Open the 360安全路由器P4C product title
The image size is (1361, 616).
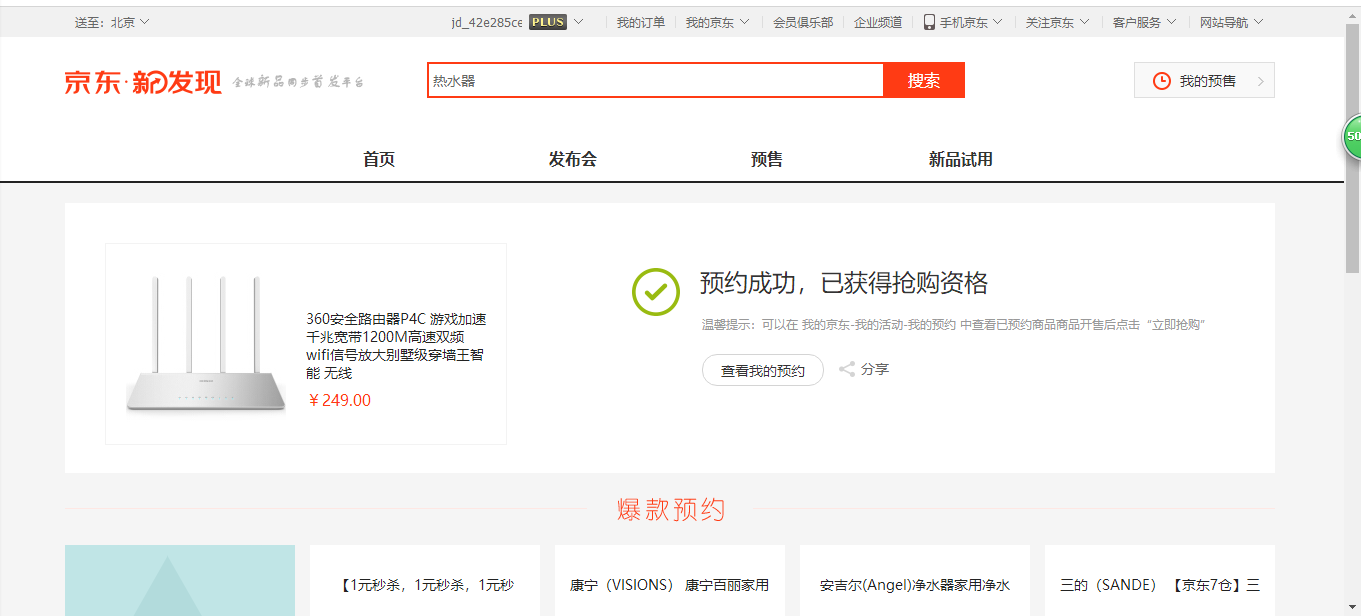397,346
